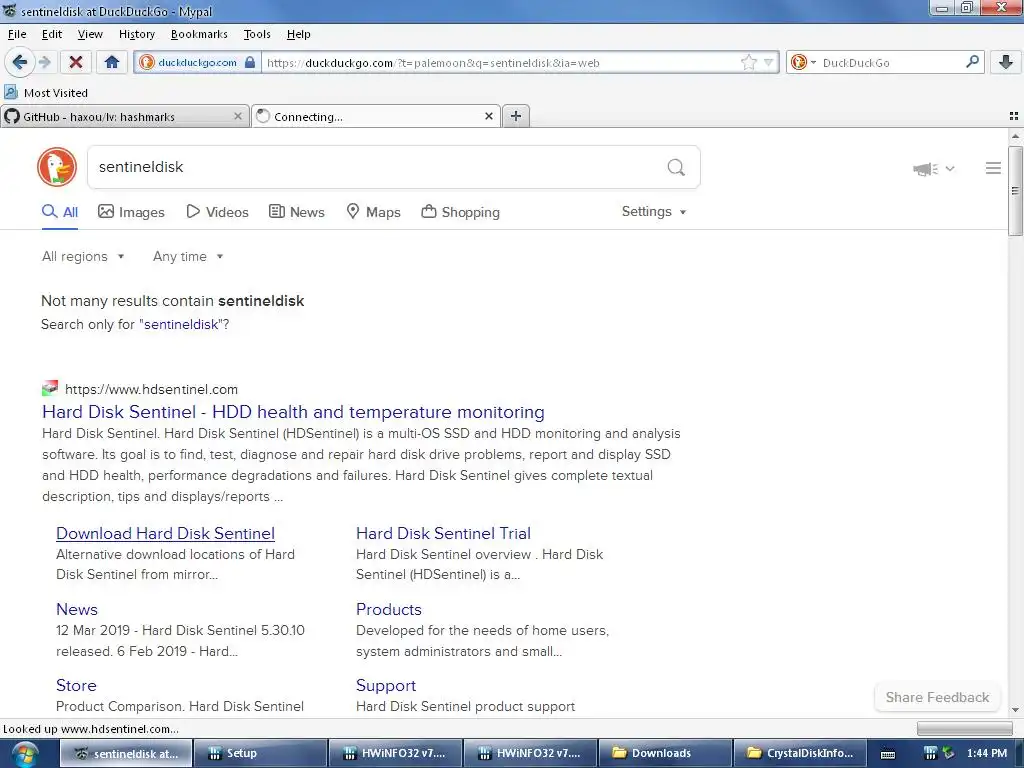This screenshot has width=1024, height=768.
Task: Open the News sitelink
Action: [77, 609]
